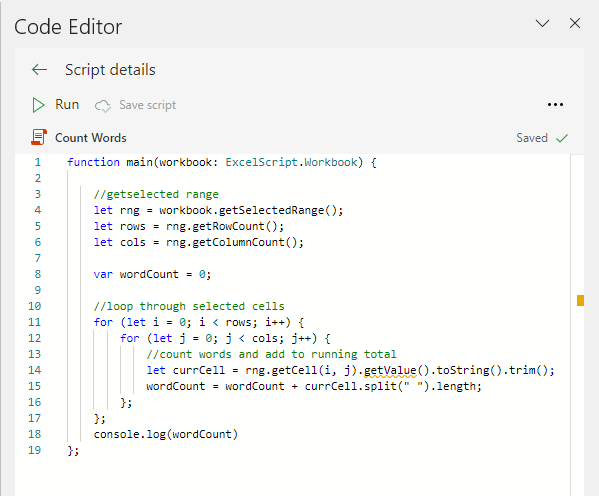The image size is (599, 496).
Task: Click the Save script cloud icon
Action: pyautogui.click(x=103, y=106)
